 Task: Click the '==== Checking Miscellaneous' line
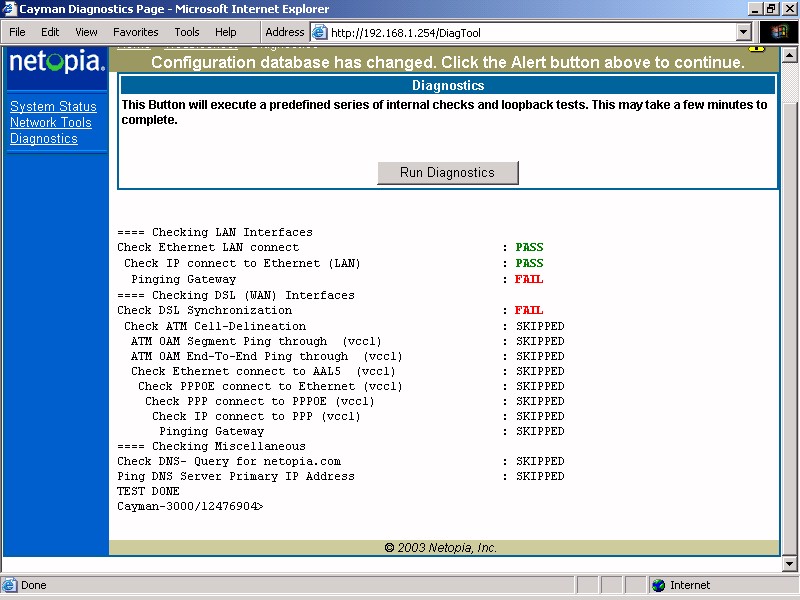211,446
